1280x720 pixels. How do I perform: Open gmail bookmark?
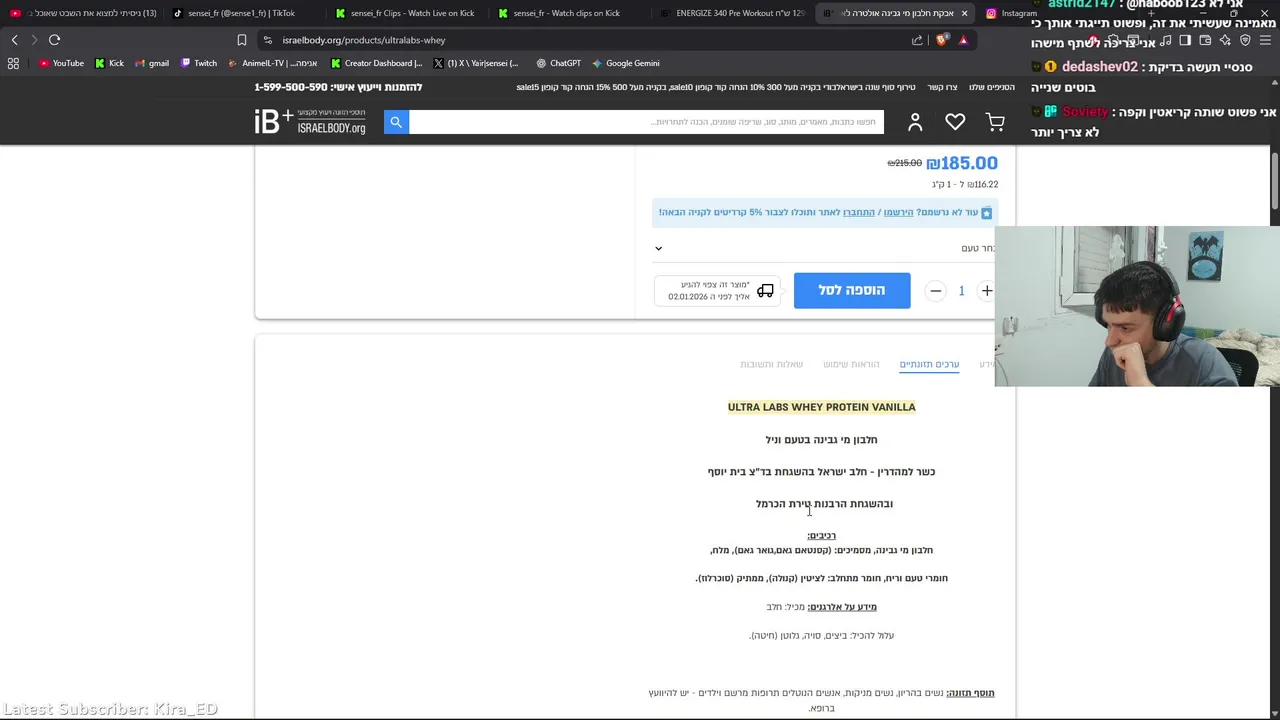click(x=152, y=63)
